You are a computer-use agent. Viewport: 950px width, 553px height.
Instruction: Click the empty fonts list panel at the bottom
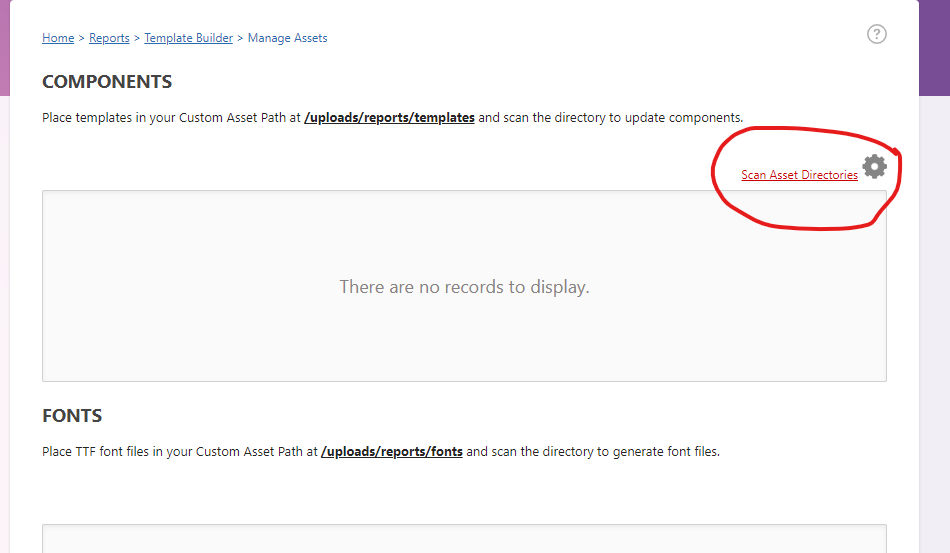[x=464, y=538]
